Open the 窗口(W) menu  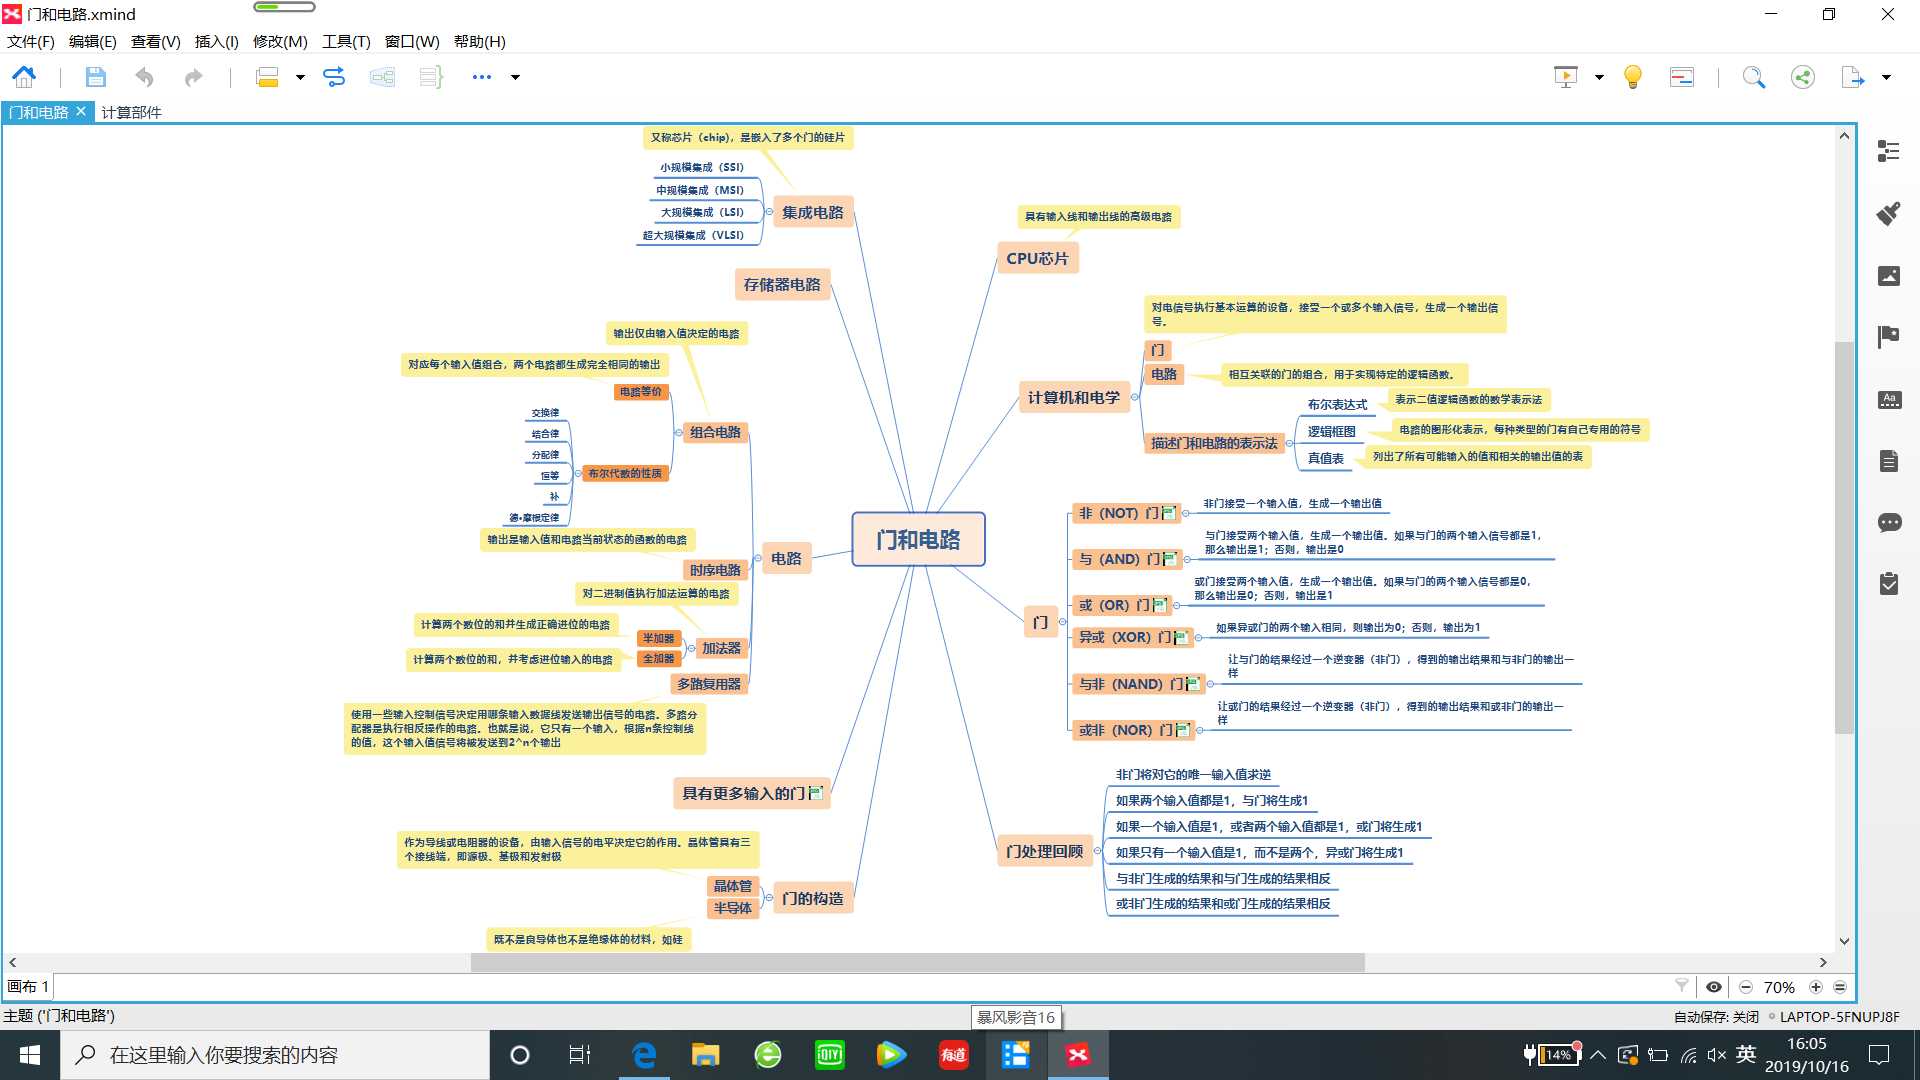click(412, 41)
